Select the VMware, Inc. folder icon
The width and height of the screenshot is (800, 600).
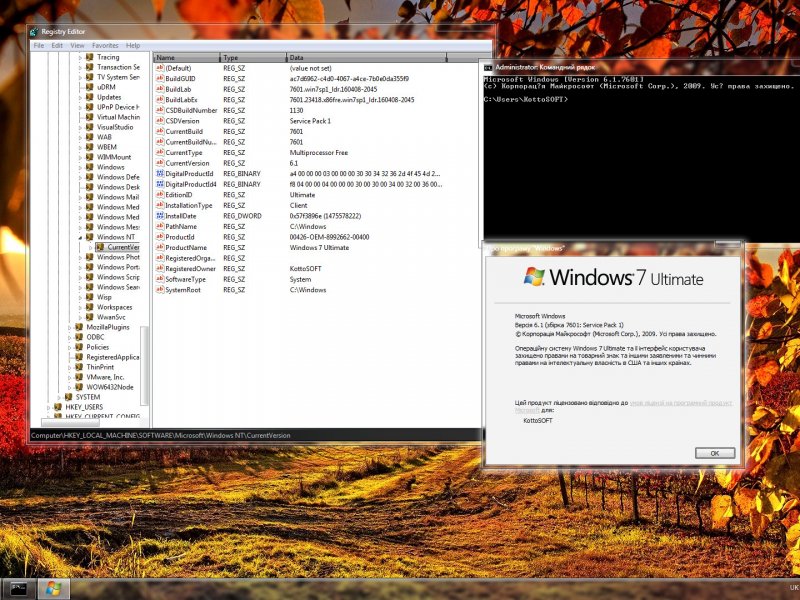[79, 377]
